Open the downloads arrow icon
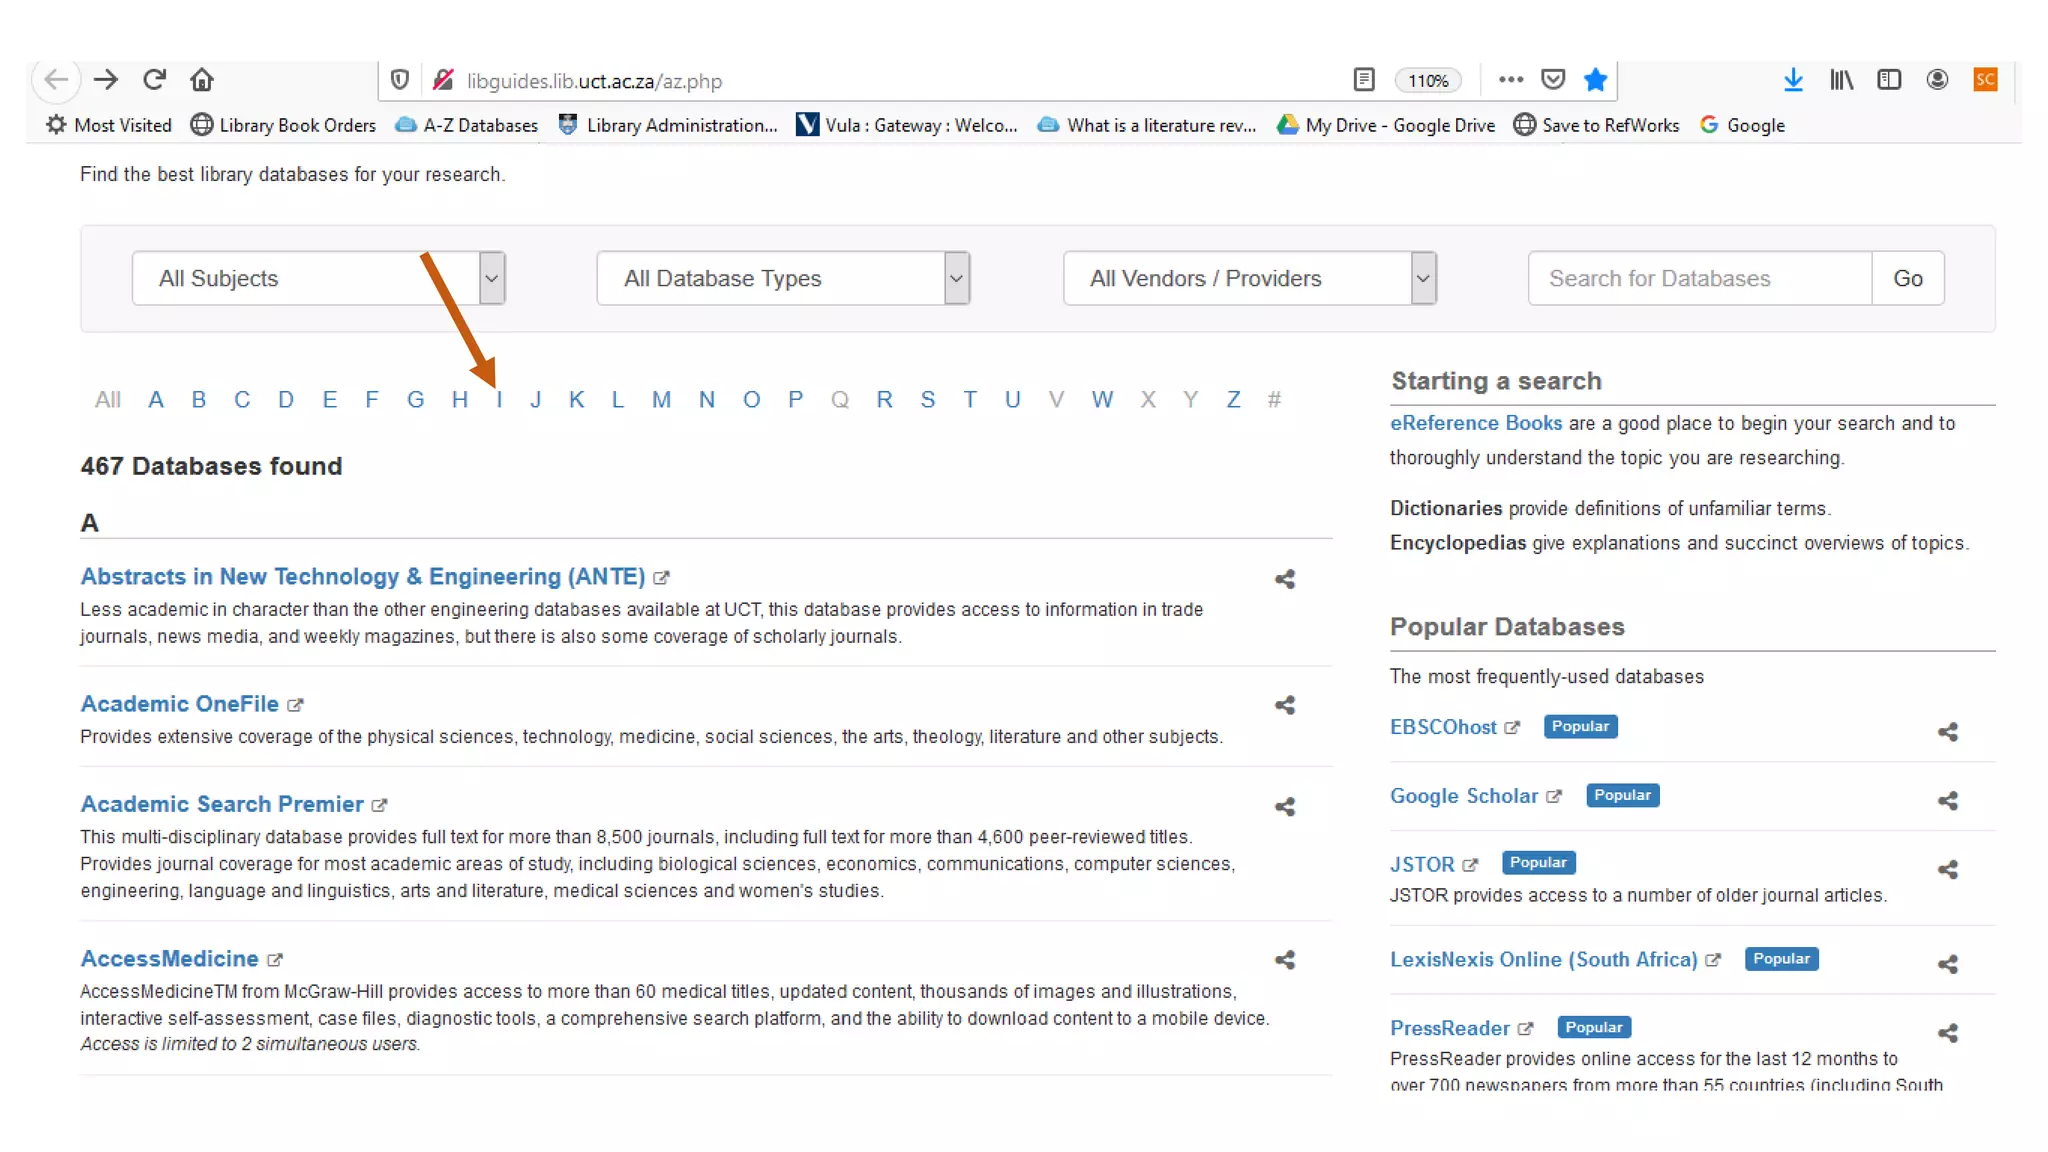The image size is (2048, 1152). tap(1793, 80)
